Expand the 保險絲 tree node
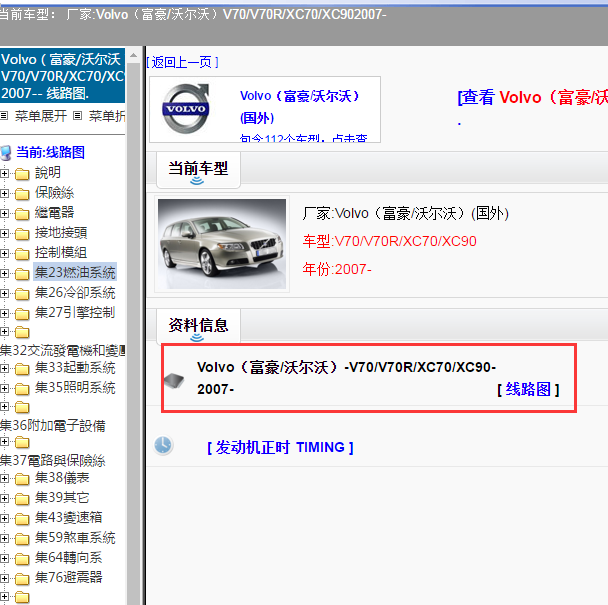608x605 pixels. [x=4, y=193]
